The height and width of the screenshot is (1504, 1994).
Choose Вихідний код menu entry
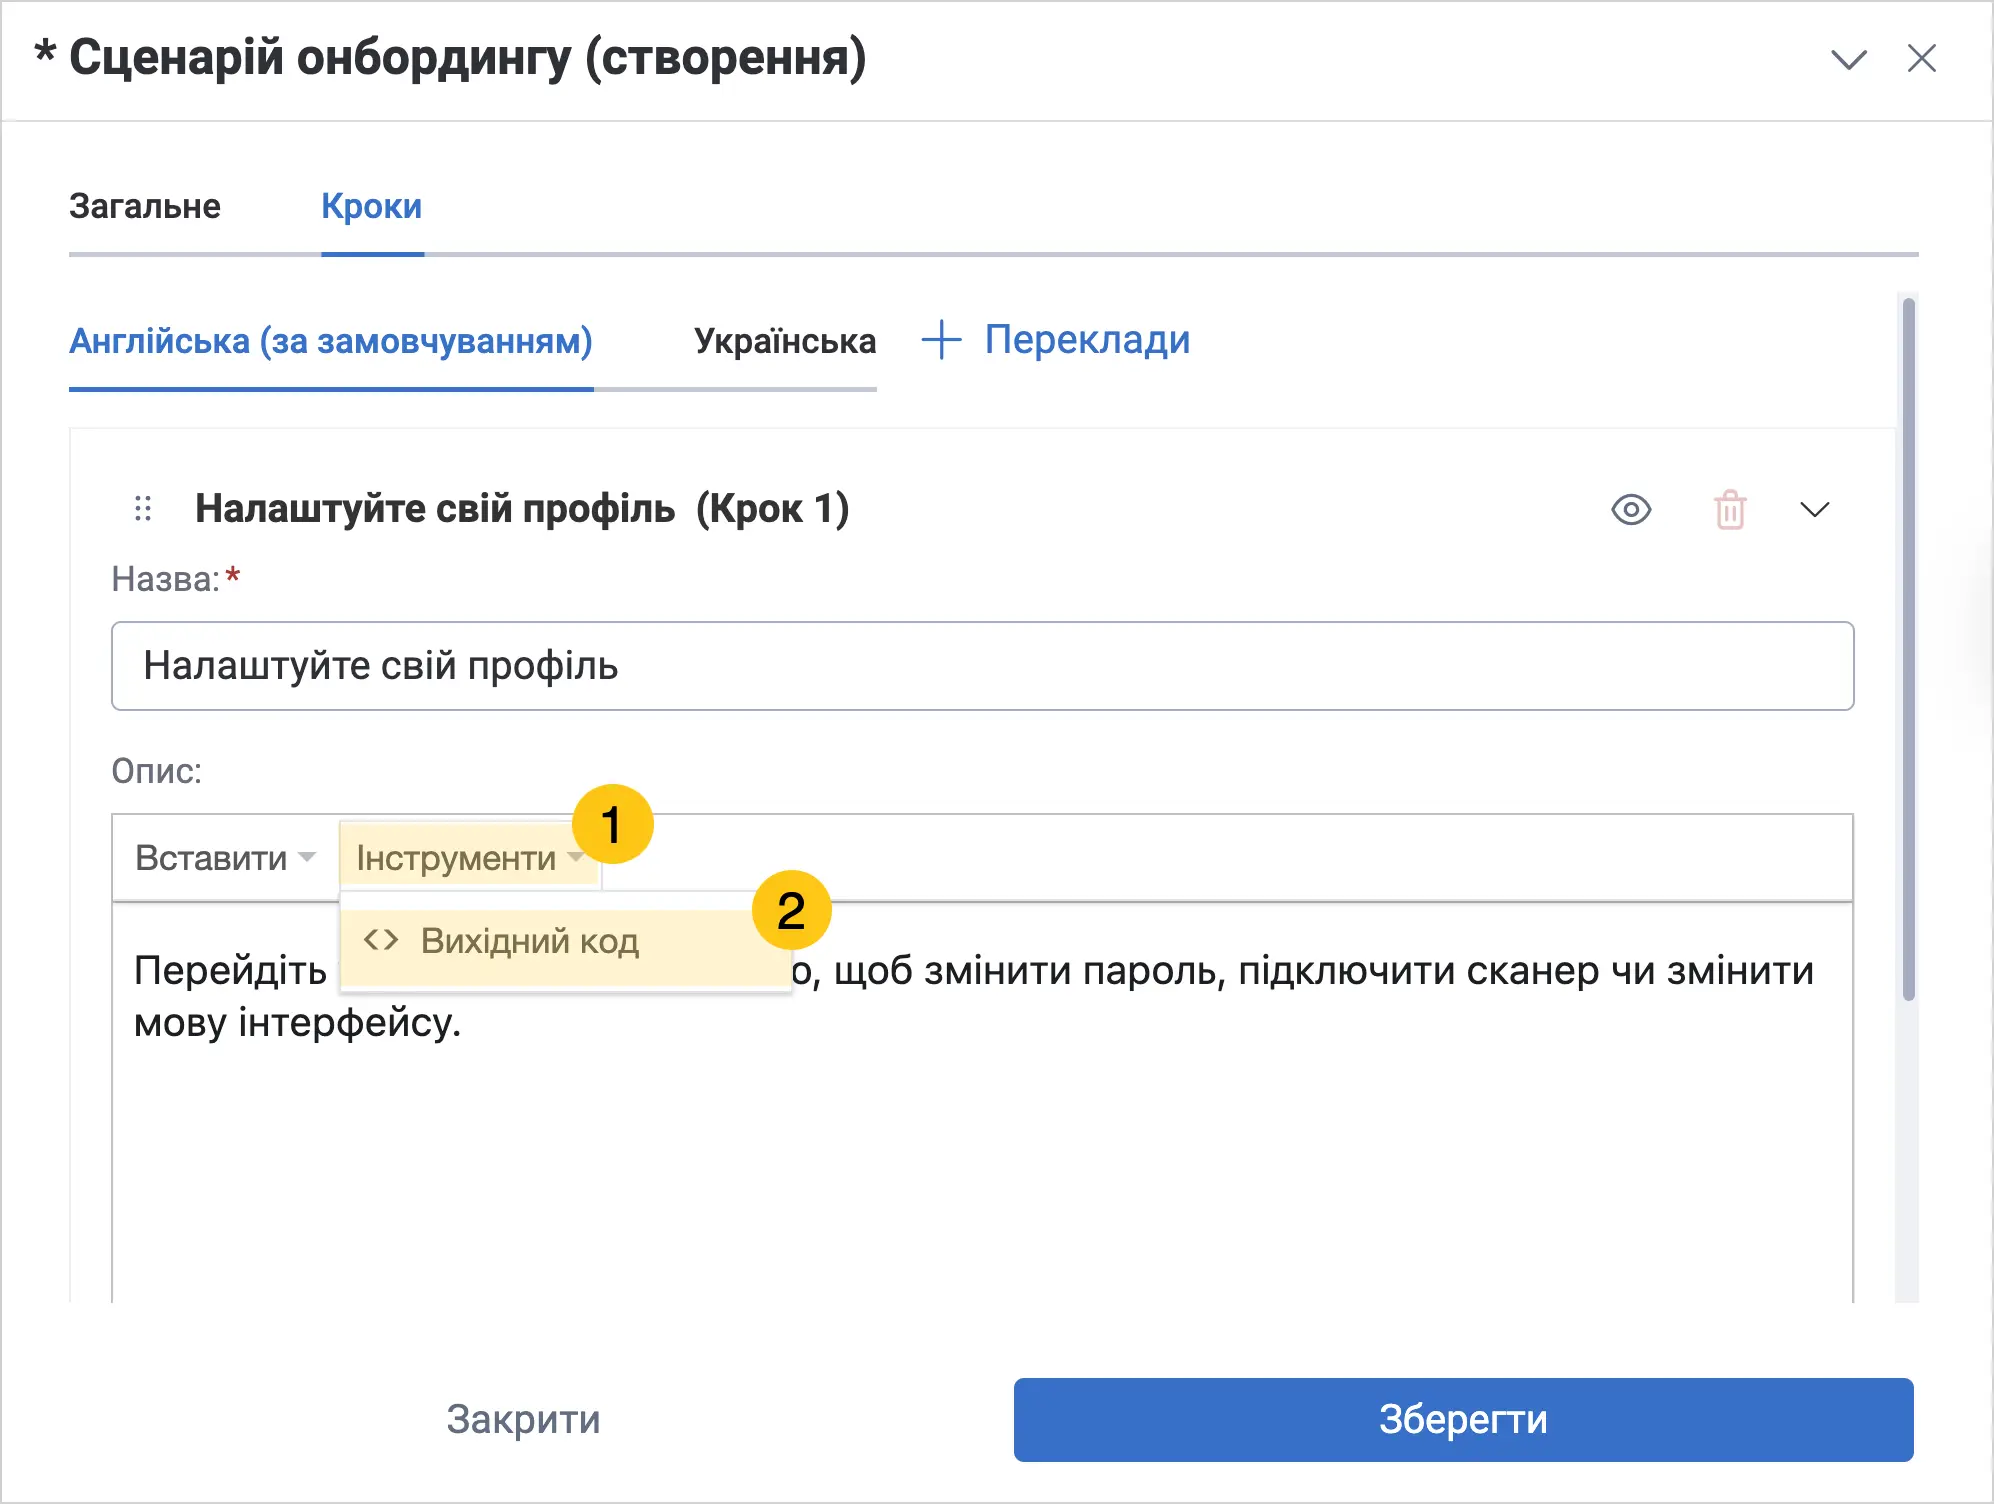(x=565, y=941)
